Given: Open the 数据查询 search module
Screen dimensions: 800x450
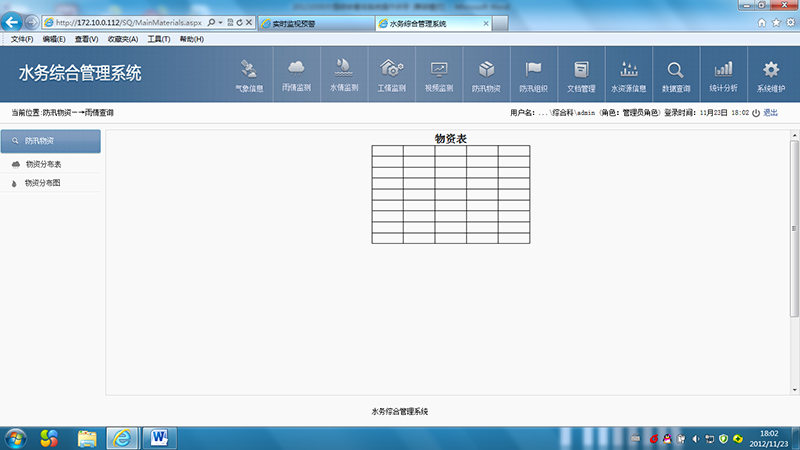Looking at the screenshot, I should point(676,75).
